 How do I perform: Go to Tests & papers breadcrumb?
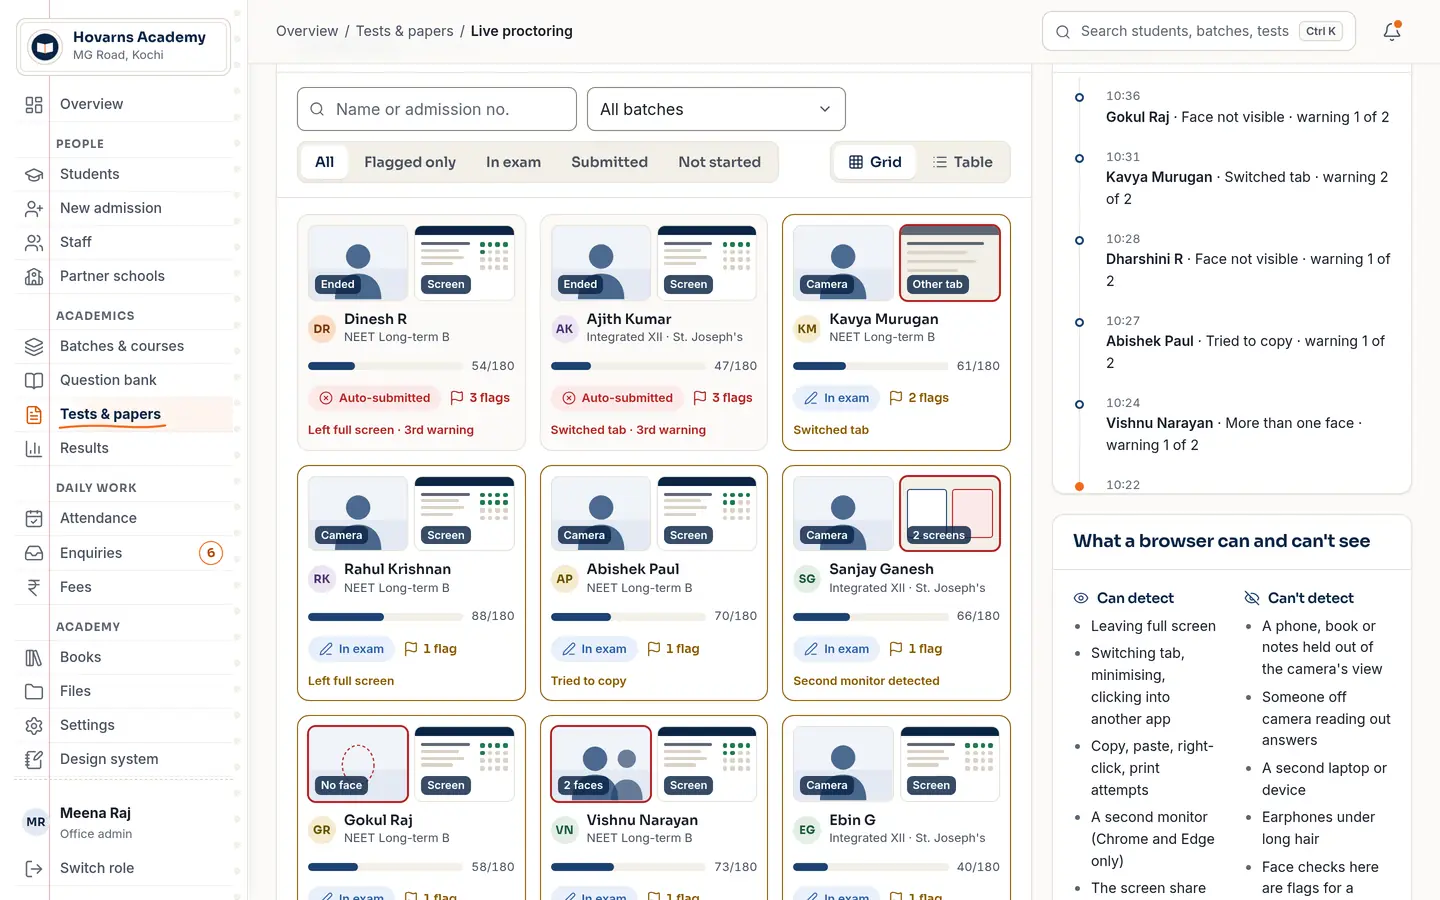click(405, 31)
